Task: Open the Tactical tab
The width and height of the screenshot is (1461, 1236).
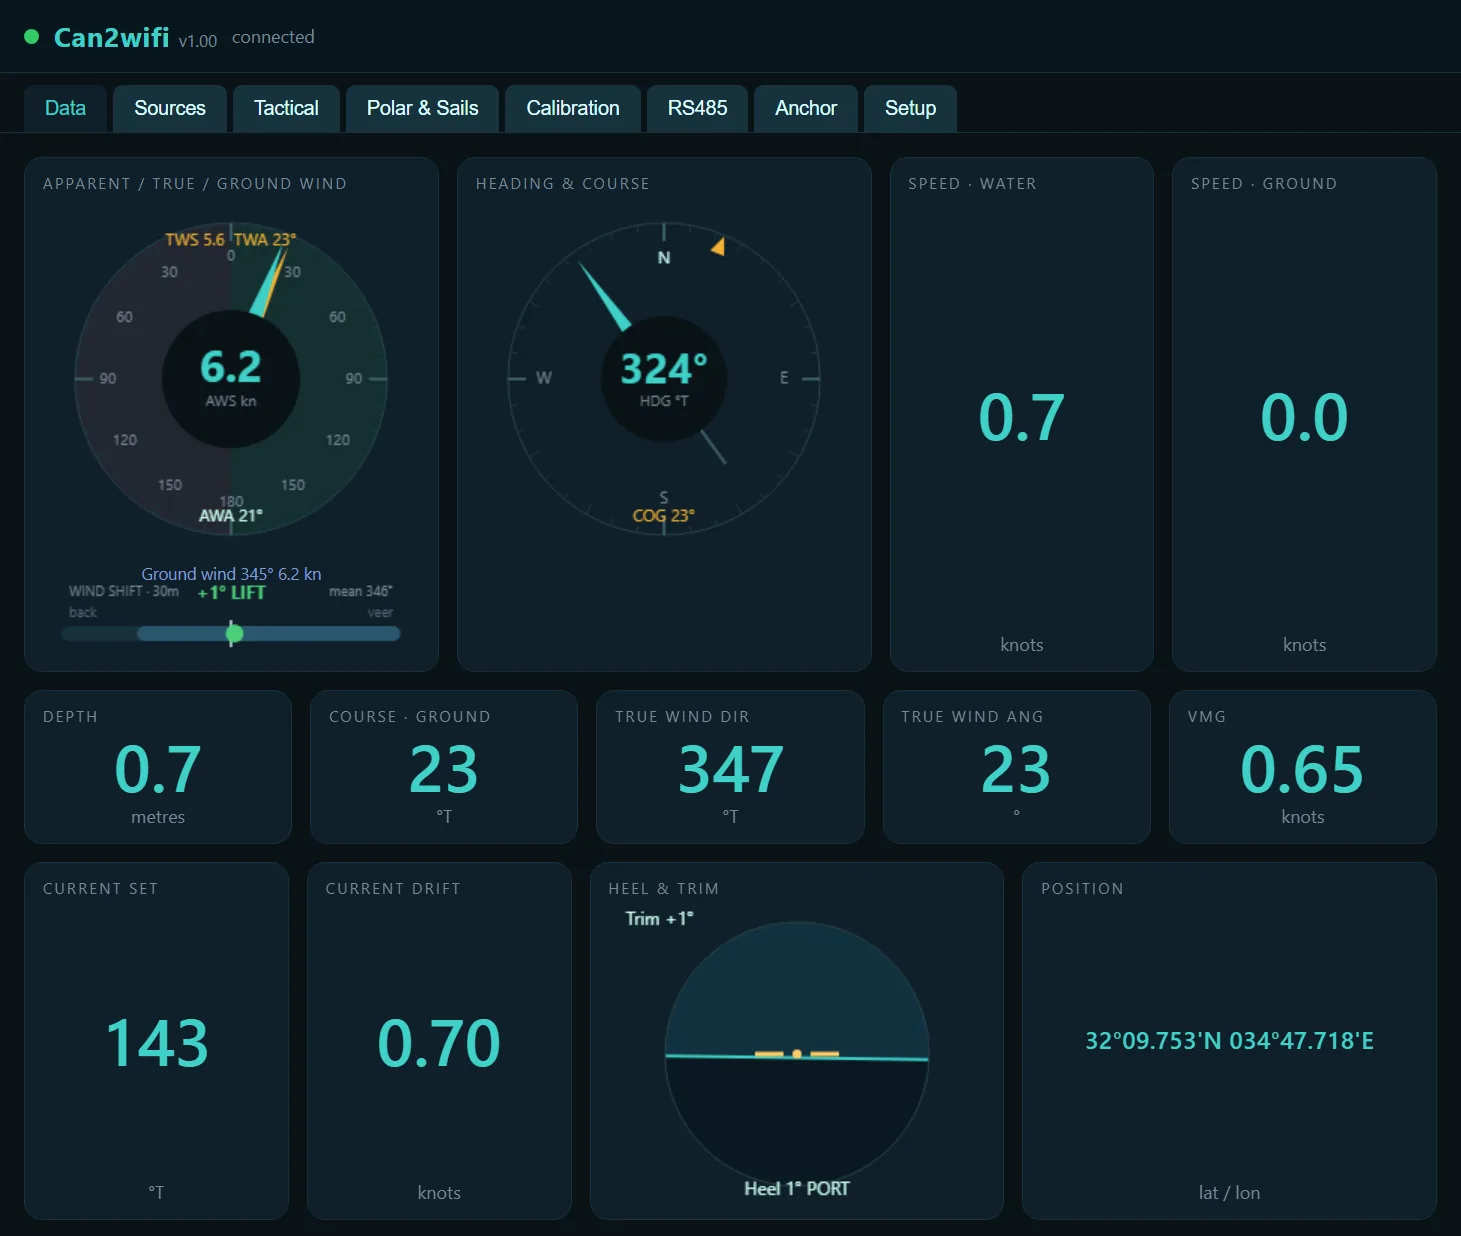Action: coord(286,108)
